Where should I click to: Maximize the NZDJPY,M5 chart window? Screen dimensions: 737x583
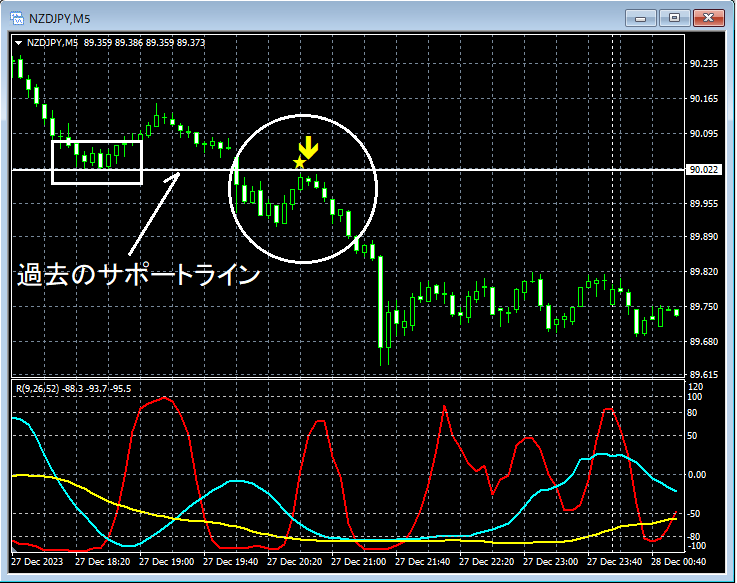click(674, 18)
